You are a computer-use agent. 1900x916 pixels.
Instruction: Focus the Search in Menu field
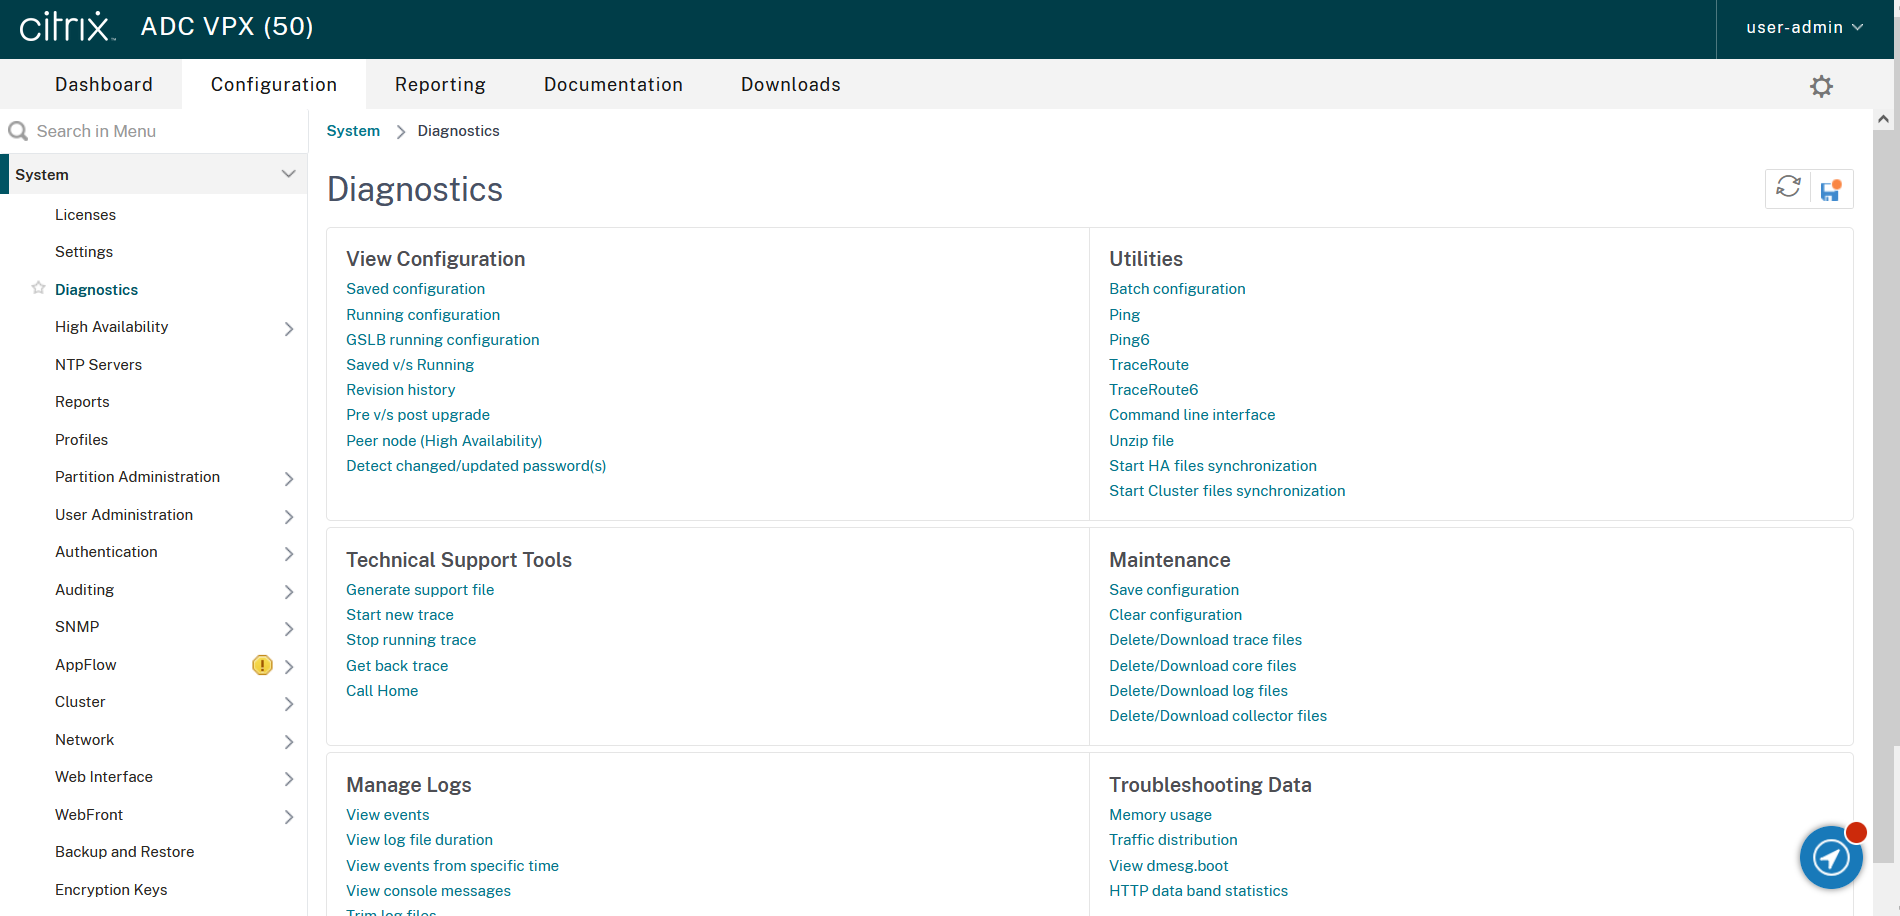[154, 131]
